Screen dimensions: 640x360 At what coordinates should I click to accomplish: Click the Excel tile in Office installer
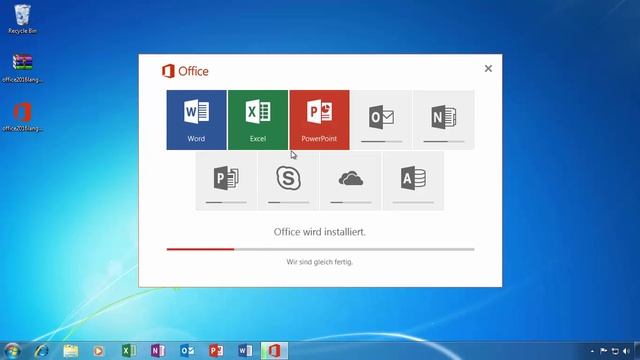[x=258, y=120]
